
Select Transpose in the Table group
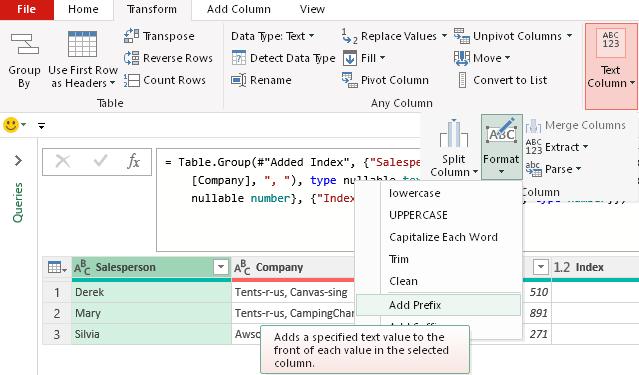coord(159,36)
